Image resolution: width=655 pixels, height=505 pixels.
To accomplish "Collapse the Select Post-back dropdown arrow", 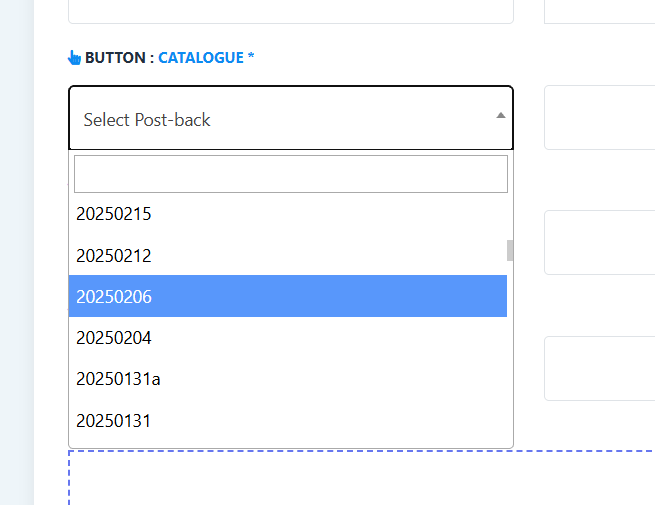I will [x=500, y=116].
